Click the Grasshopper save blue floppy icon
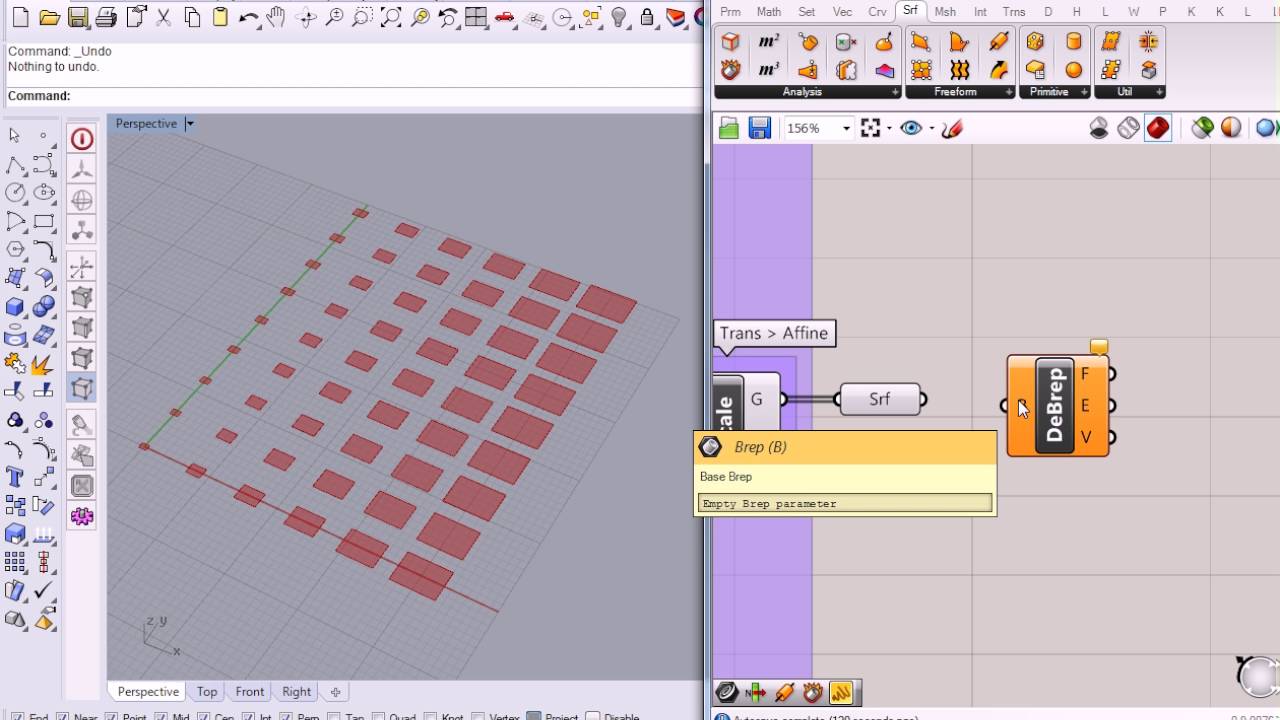The width and height of the screenshot is (1280, 720). (759, 128)
